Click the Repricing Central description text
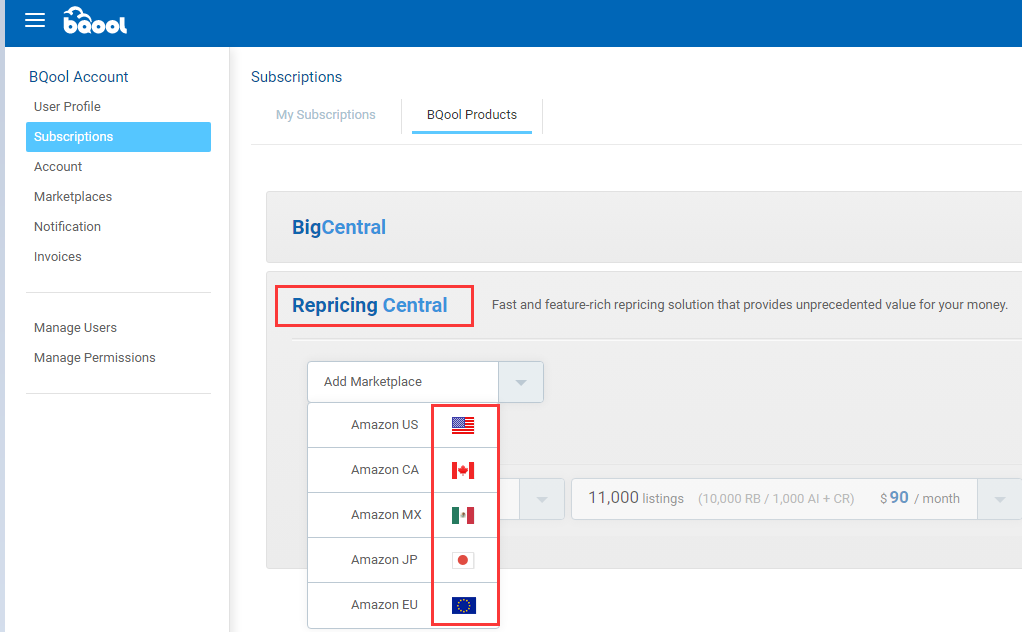The width and height of the screenshot is (1022, 632). (750, 305)
